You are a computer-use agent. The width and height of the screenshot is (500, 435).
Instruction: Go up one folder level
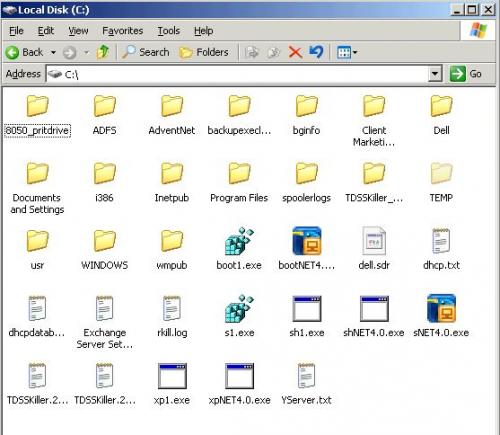click(103, 52)
